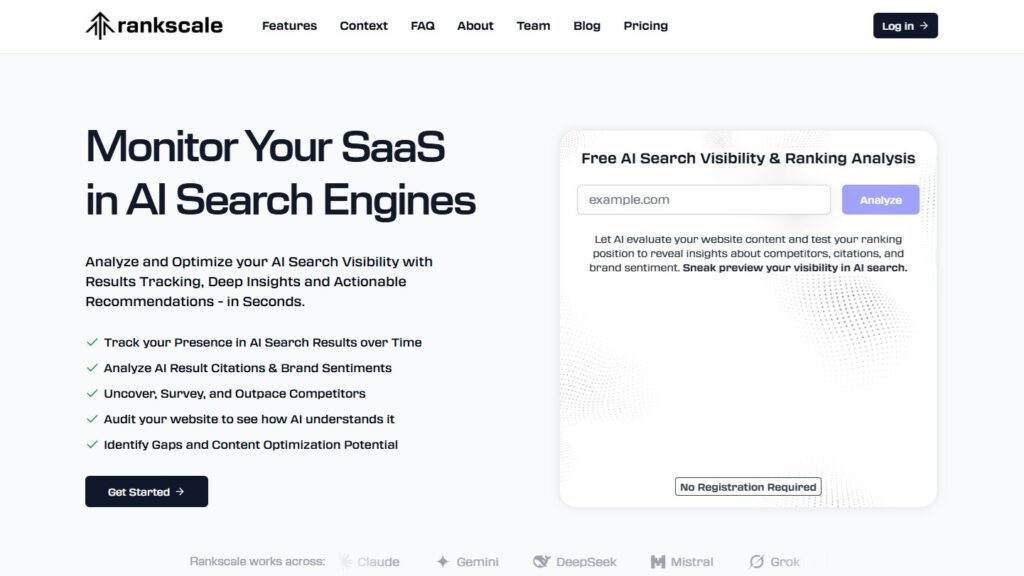Click the Claude logo icon

pos(346,562)
